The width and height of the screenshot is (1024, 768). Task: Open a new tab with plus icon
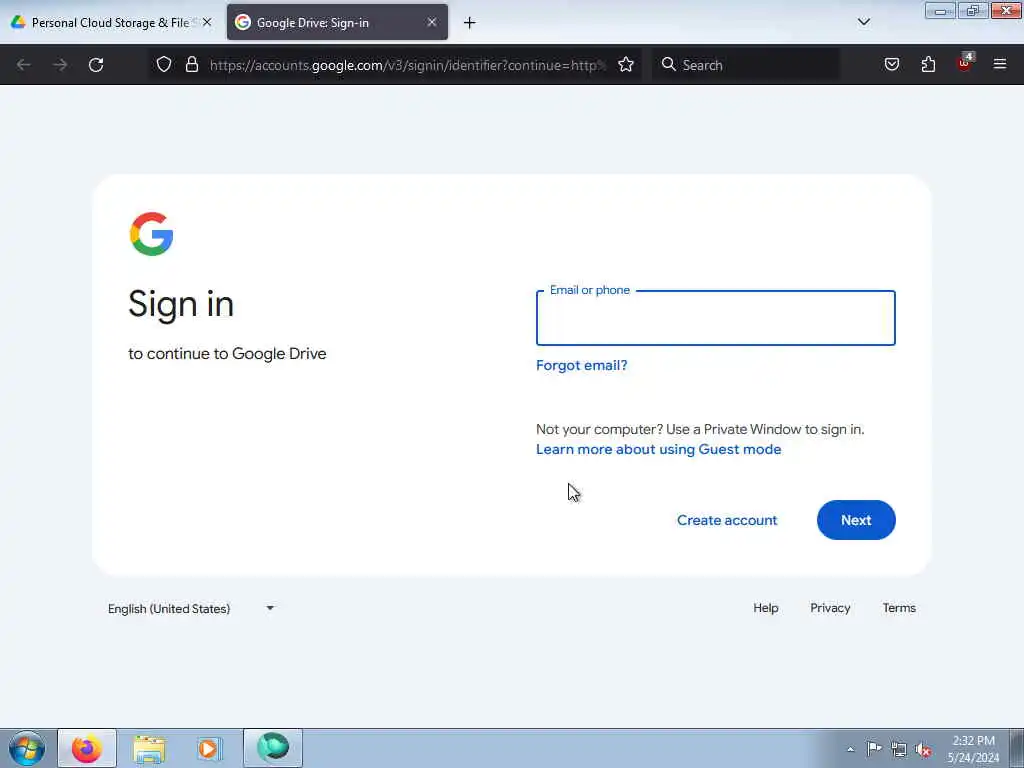(x=470, y=23)
